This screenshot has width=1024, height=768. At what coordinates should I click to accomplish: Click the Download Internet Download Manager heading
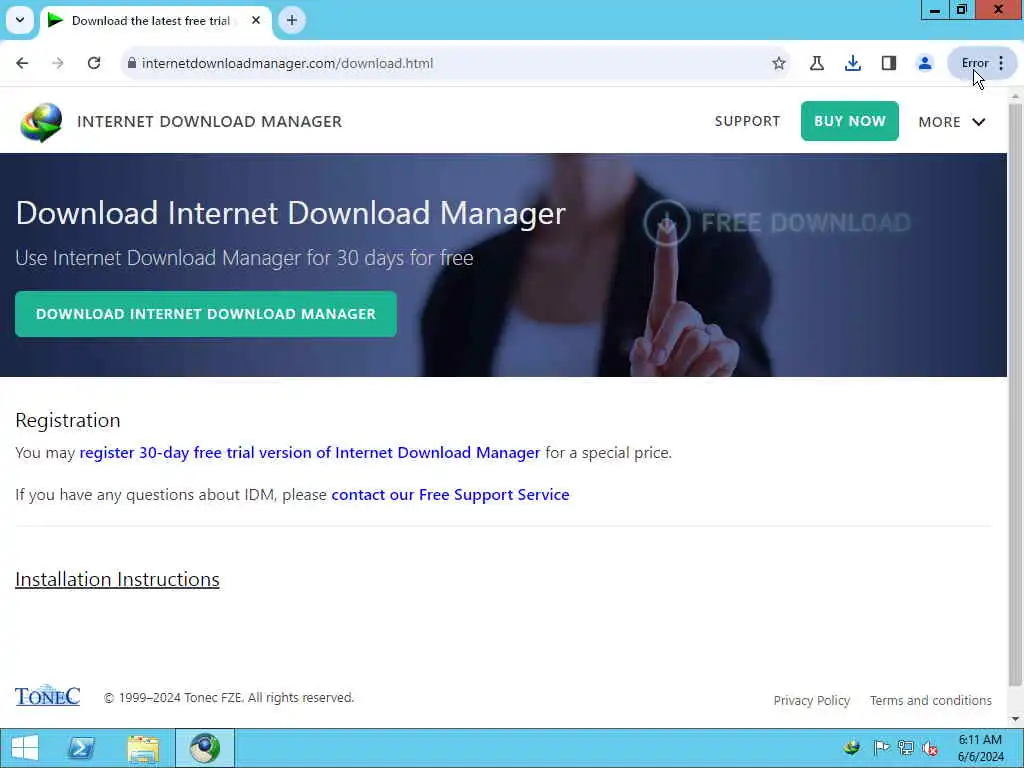291,213
